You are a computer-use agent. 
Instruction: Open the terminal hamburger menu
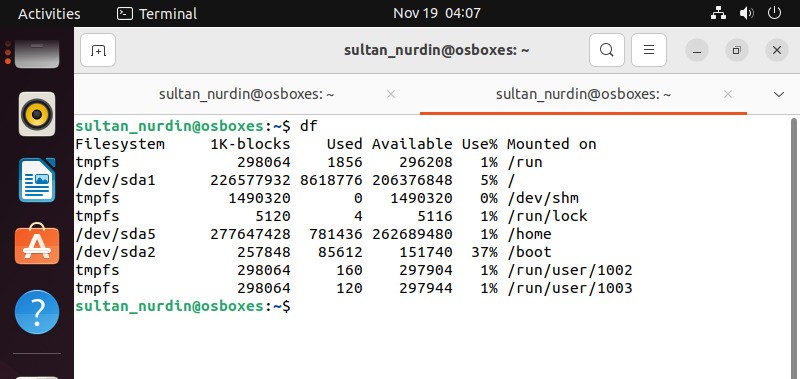[648, 50]
